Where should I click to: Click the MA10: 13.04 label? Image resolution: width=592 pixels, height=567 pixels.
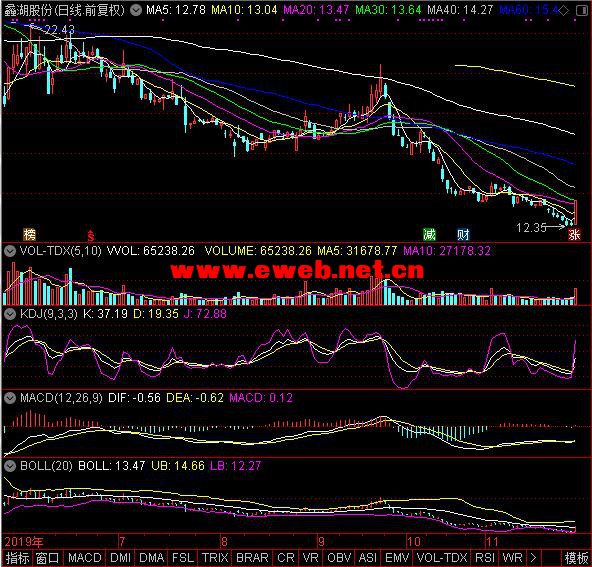coord(244,10)
